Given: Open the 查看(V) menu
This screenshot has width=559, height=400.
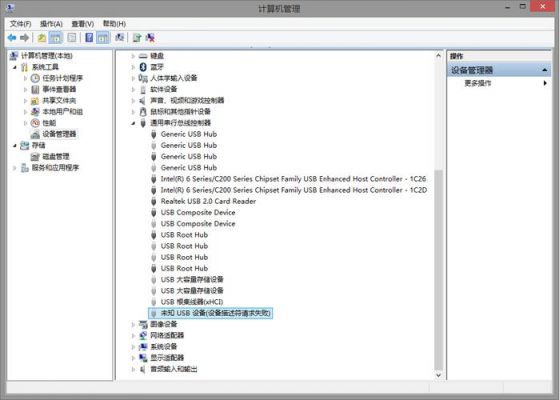Looking at the screenshot, I should point(83,24).
